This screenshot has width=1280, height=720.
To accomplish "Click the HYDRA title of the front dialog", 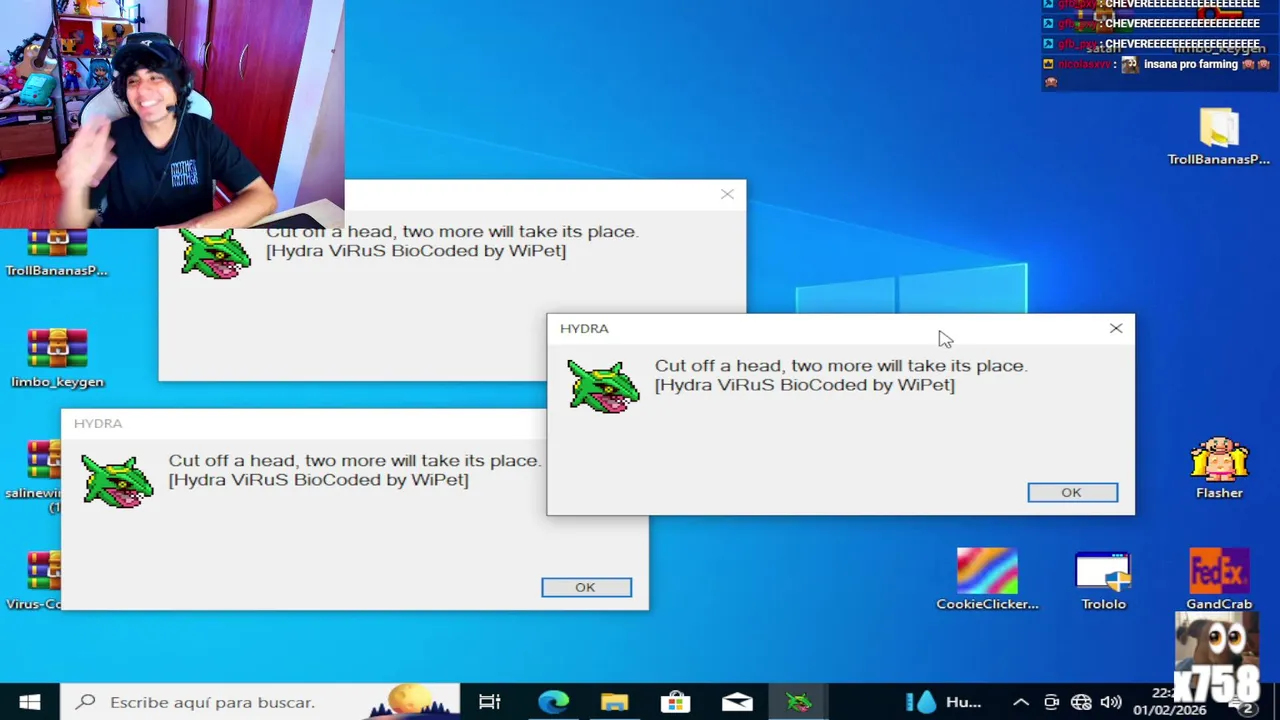I will (584, 328).
